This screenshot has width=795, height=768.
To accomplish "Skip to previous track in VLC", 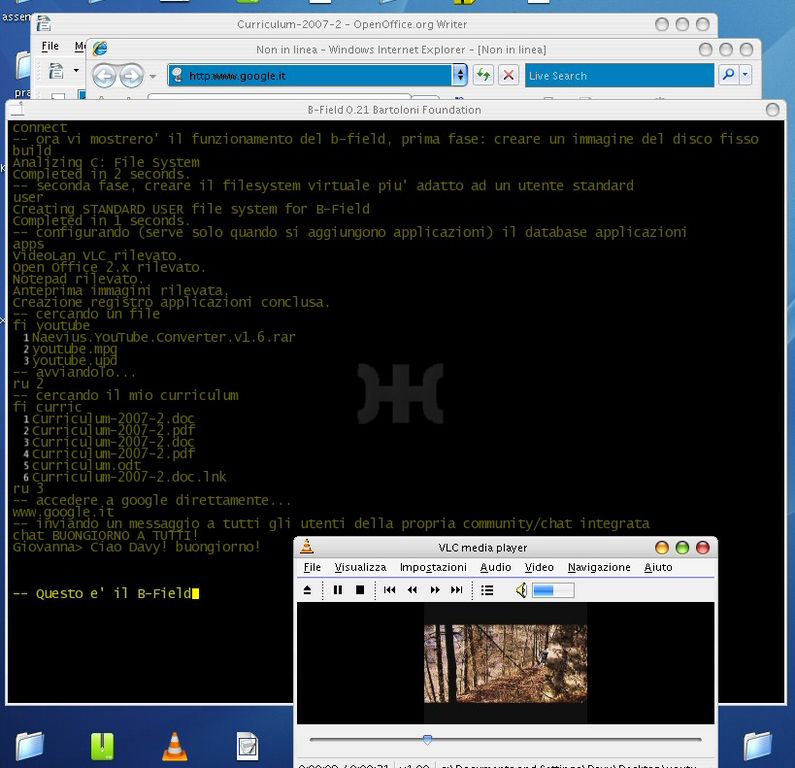I will point(390,590).
